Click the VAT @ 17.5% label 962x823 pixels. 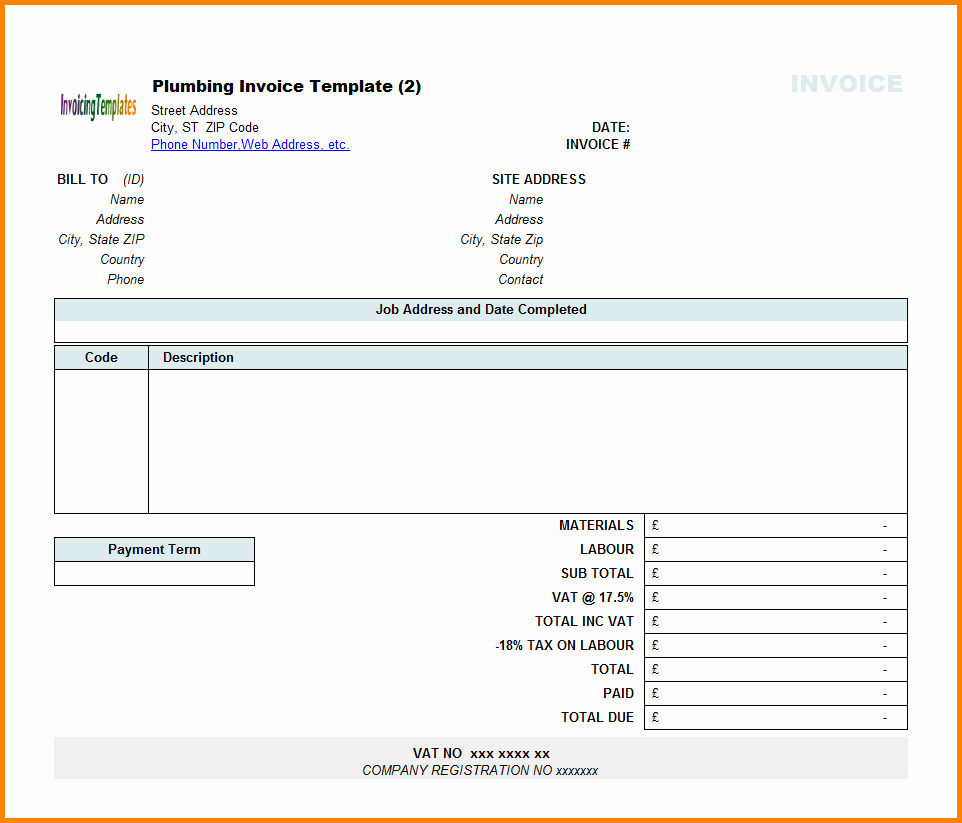click(x=593, y=598)
